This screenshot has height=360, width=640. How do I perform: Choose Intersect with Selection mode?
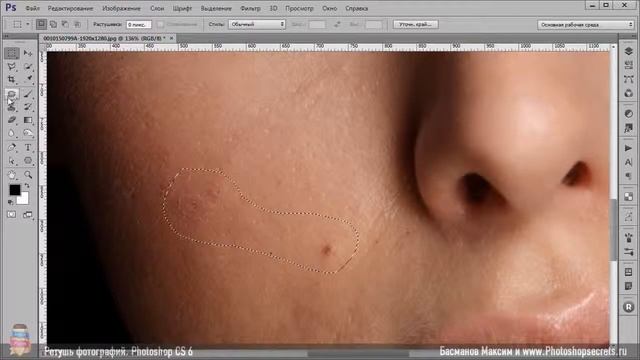[77, 24]
